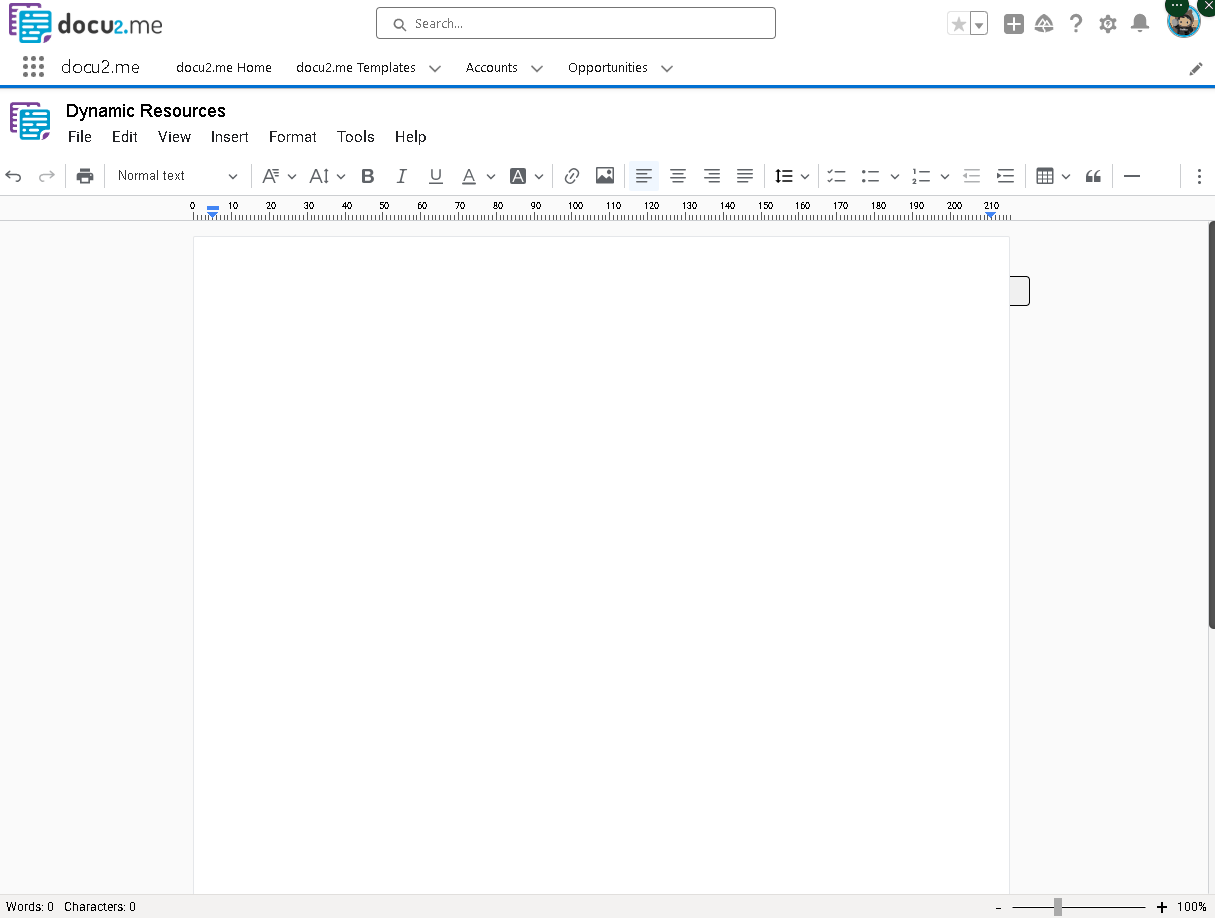Open the line spacing dropdown
The height and width of the screenshot is (918, 1215).
(792, 176)
